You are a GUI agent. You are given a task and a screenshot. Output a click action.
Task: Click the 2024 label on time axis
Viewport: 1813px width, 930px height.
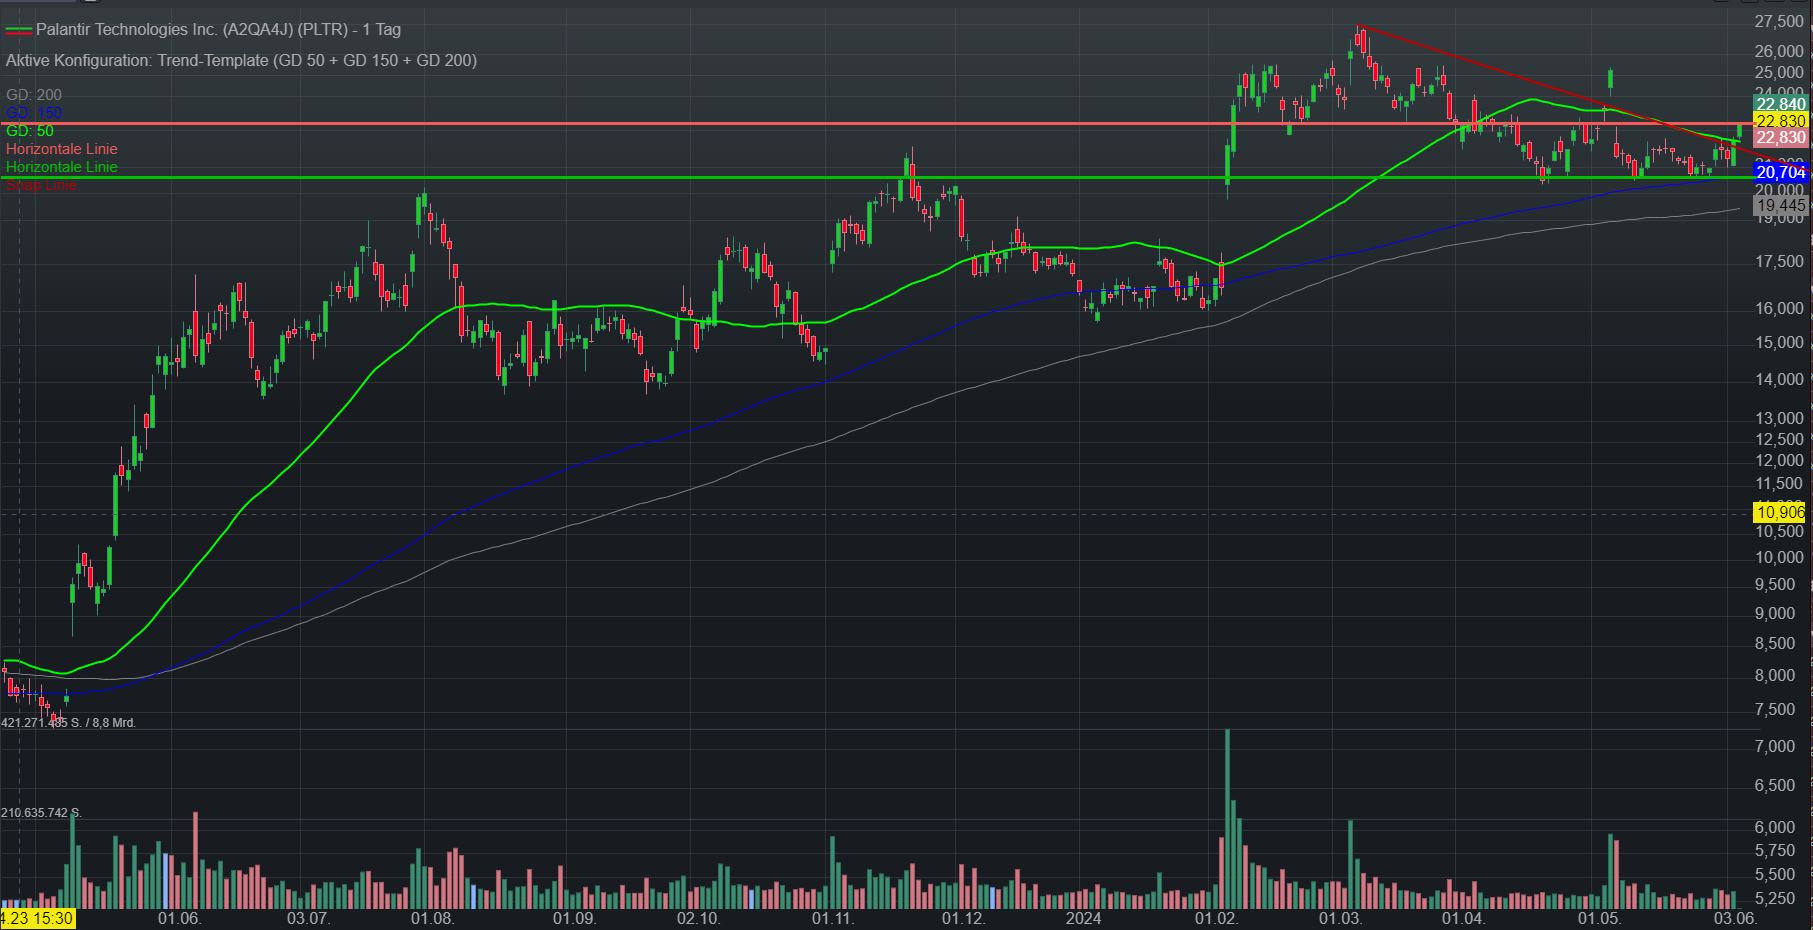(1083, 918)
